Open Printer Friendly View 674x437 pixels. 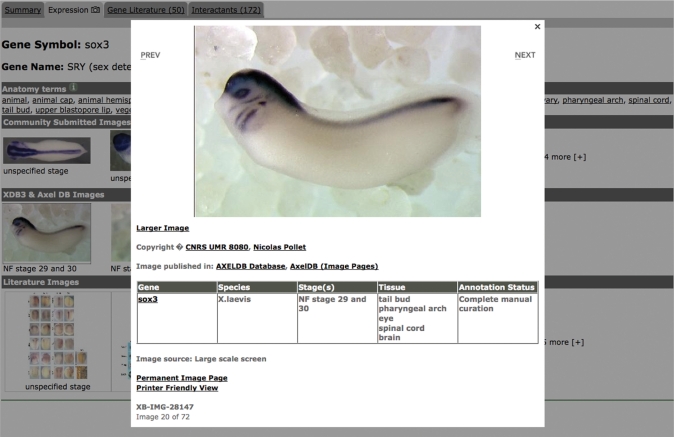pos(177,388)
